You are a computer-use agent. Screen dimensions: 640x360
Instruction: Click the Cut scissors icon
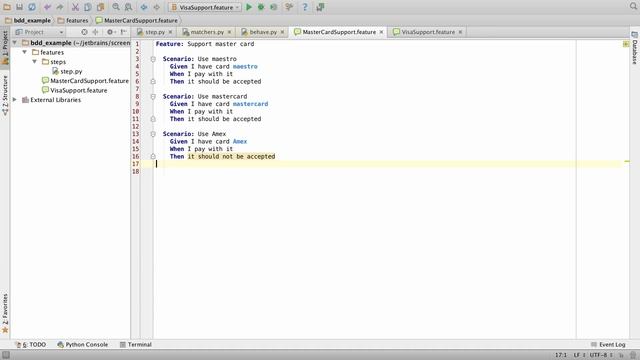[x=75, y=7]
